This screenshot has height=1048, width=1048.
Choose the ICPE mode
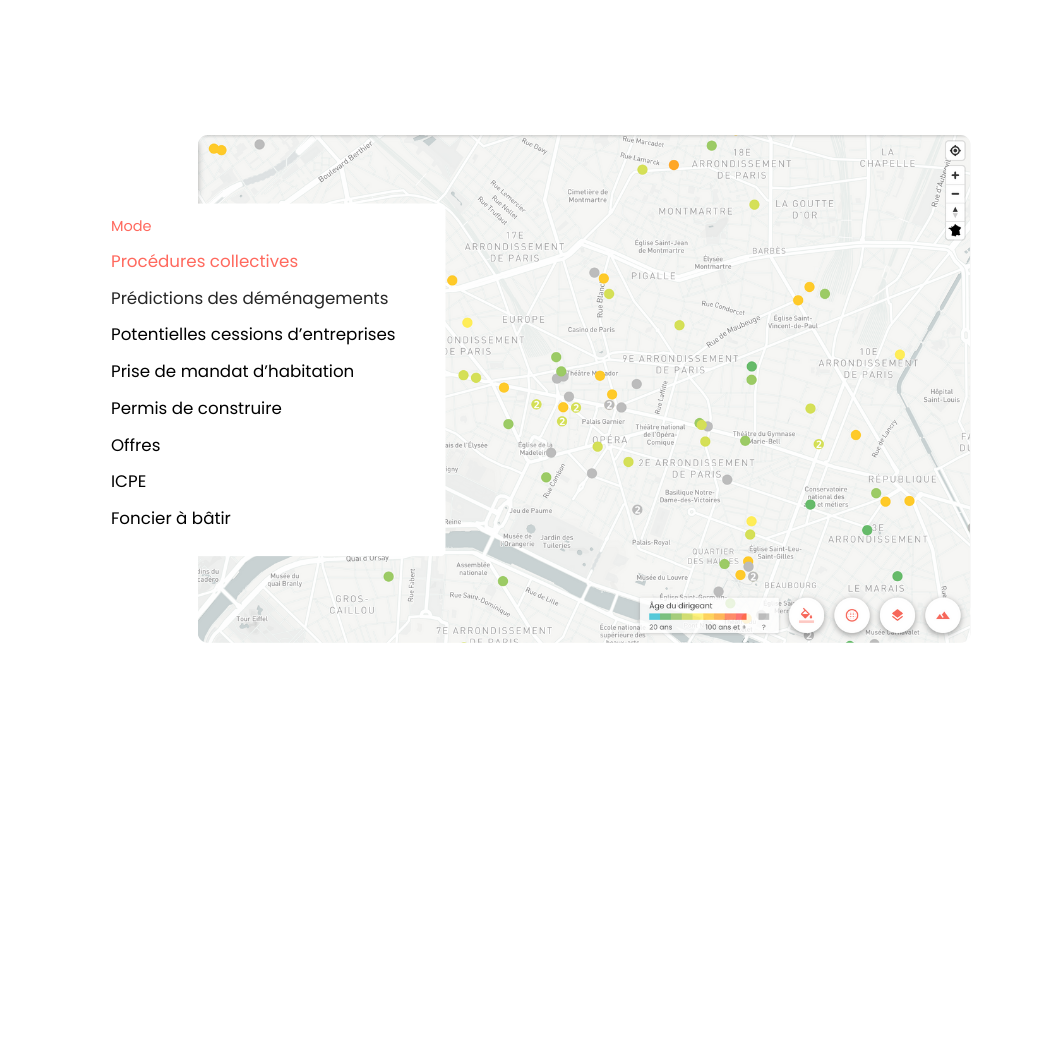pos(128,481)
